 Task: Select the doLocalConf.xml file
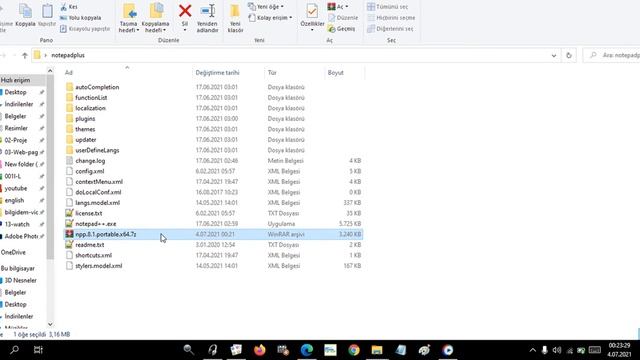pos(98,193)
